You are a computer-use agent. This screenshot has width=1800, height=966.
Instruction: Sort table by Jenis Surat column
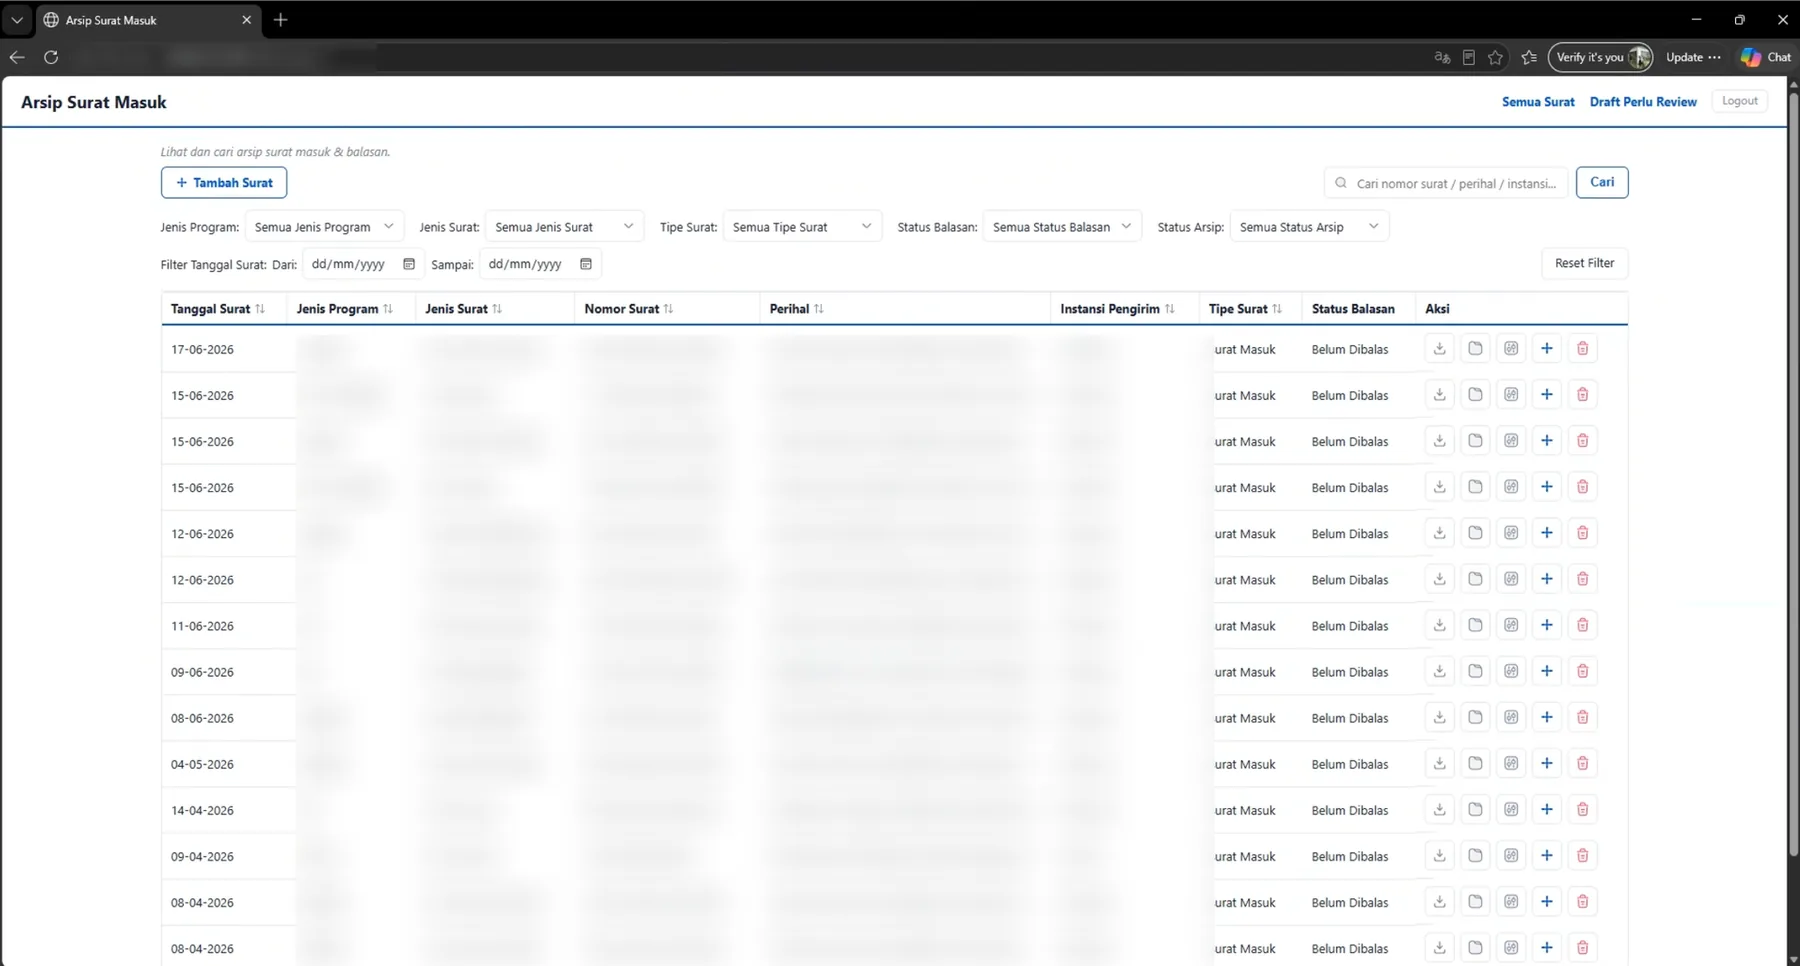(x=497, y=309)
